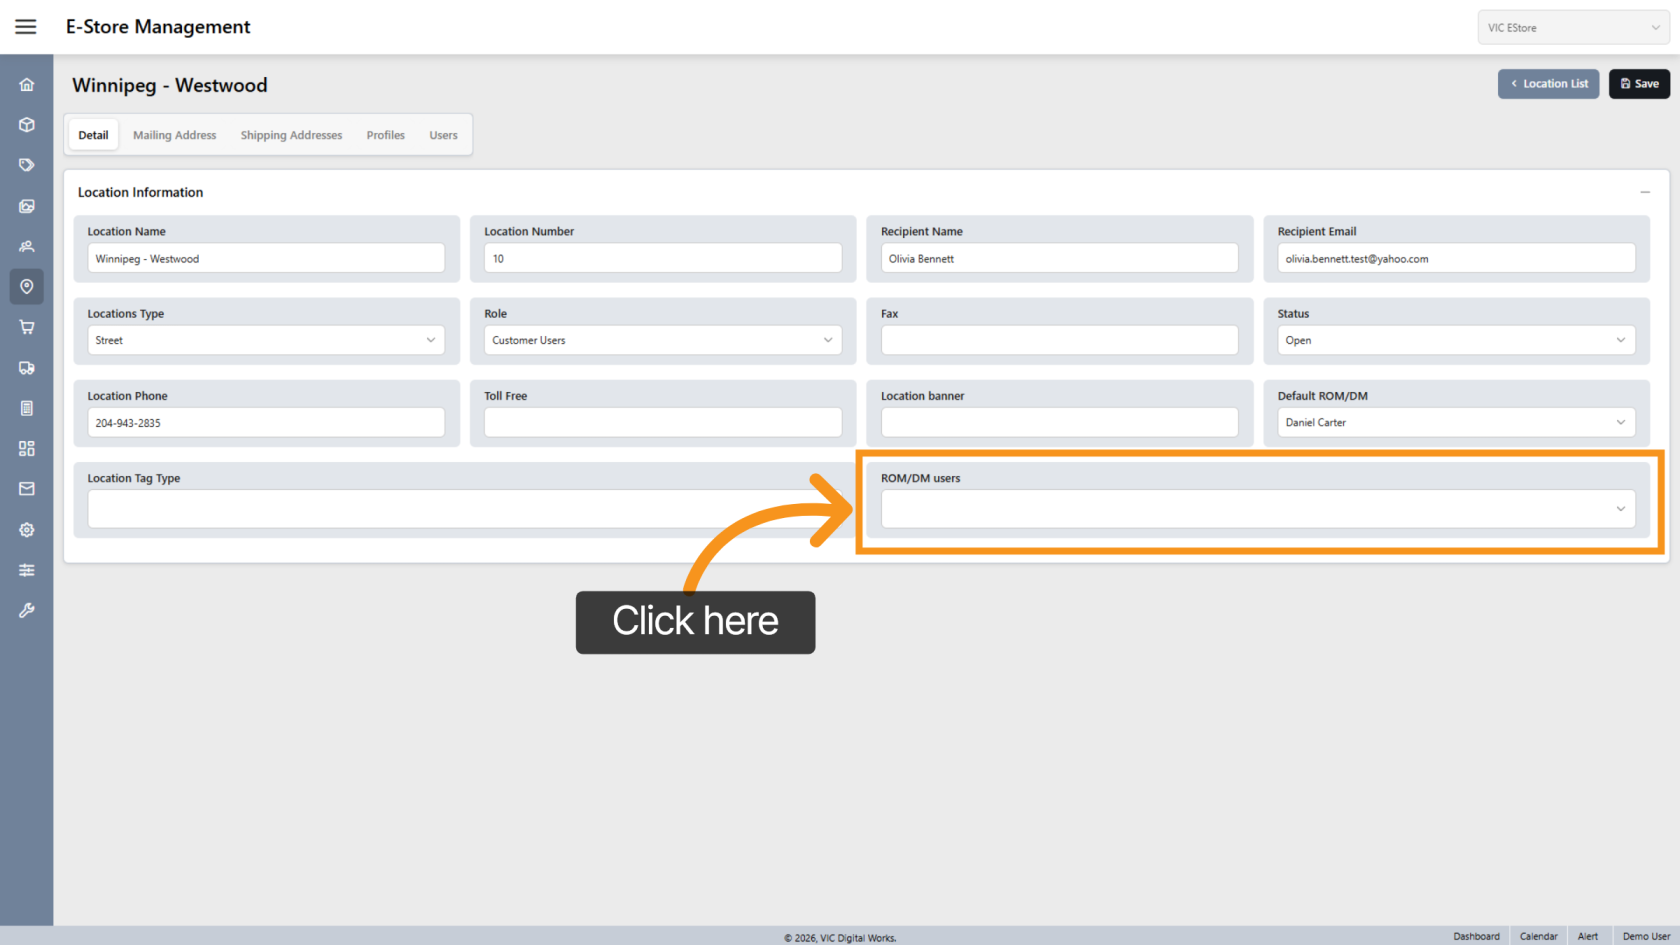Expand the ROM/DM users dropdown

(x=1257, y=509)
